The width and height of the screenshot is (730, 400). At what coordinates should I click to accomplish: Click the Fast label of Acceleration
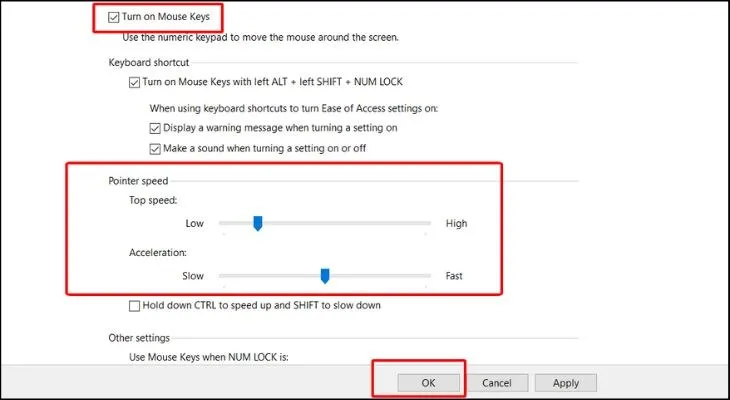[454, 276]
